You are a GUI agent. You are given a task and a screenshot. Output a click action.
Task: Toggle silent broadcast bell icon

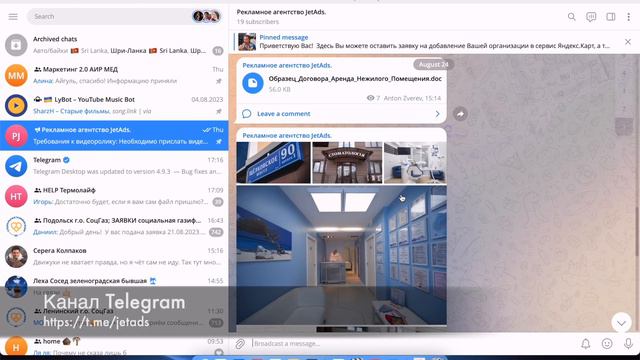tap(586, 344)
